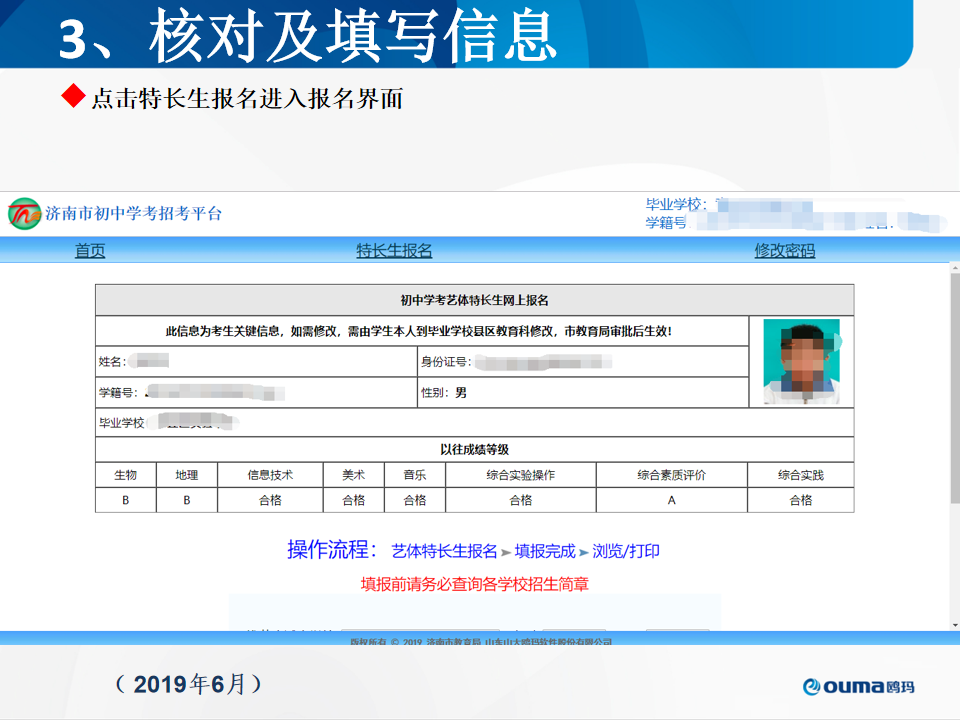
Task: Click the B grade under 生物
Action: 126,500
